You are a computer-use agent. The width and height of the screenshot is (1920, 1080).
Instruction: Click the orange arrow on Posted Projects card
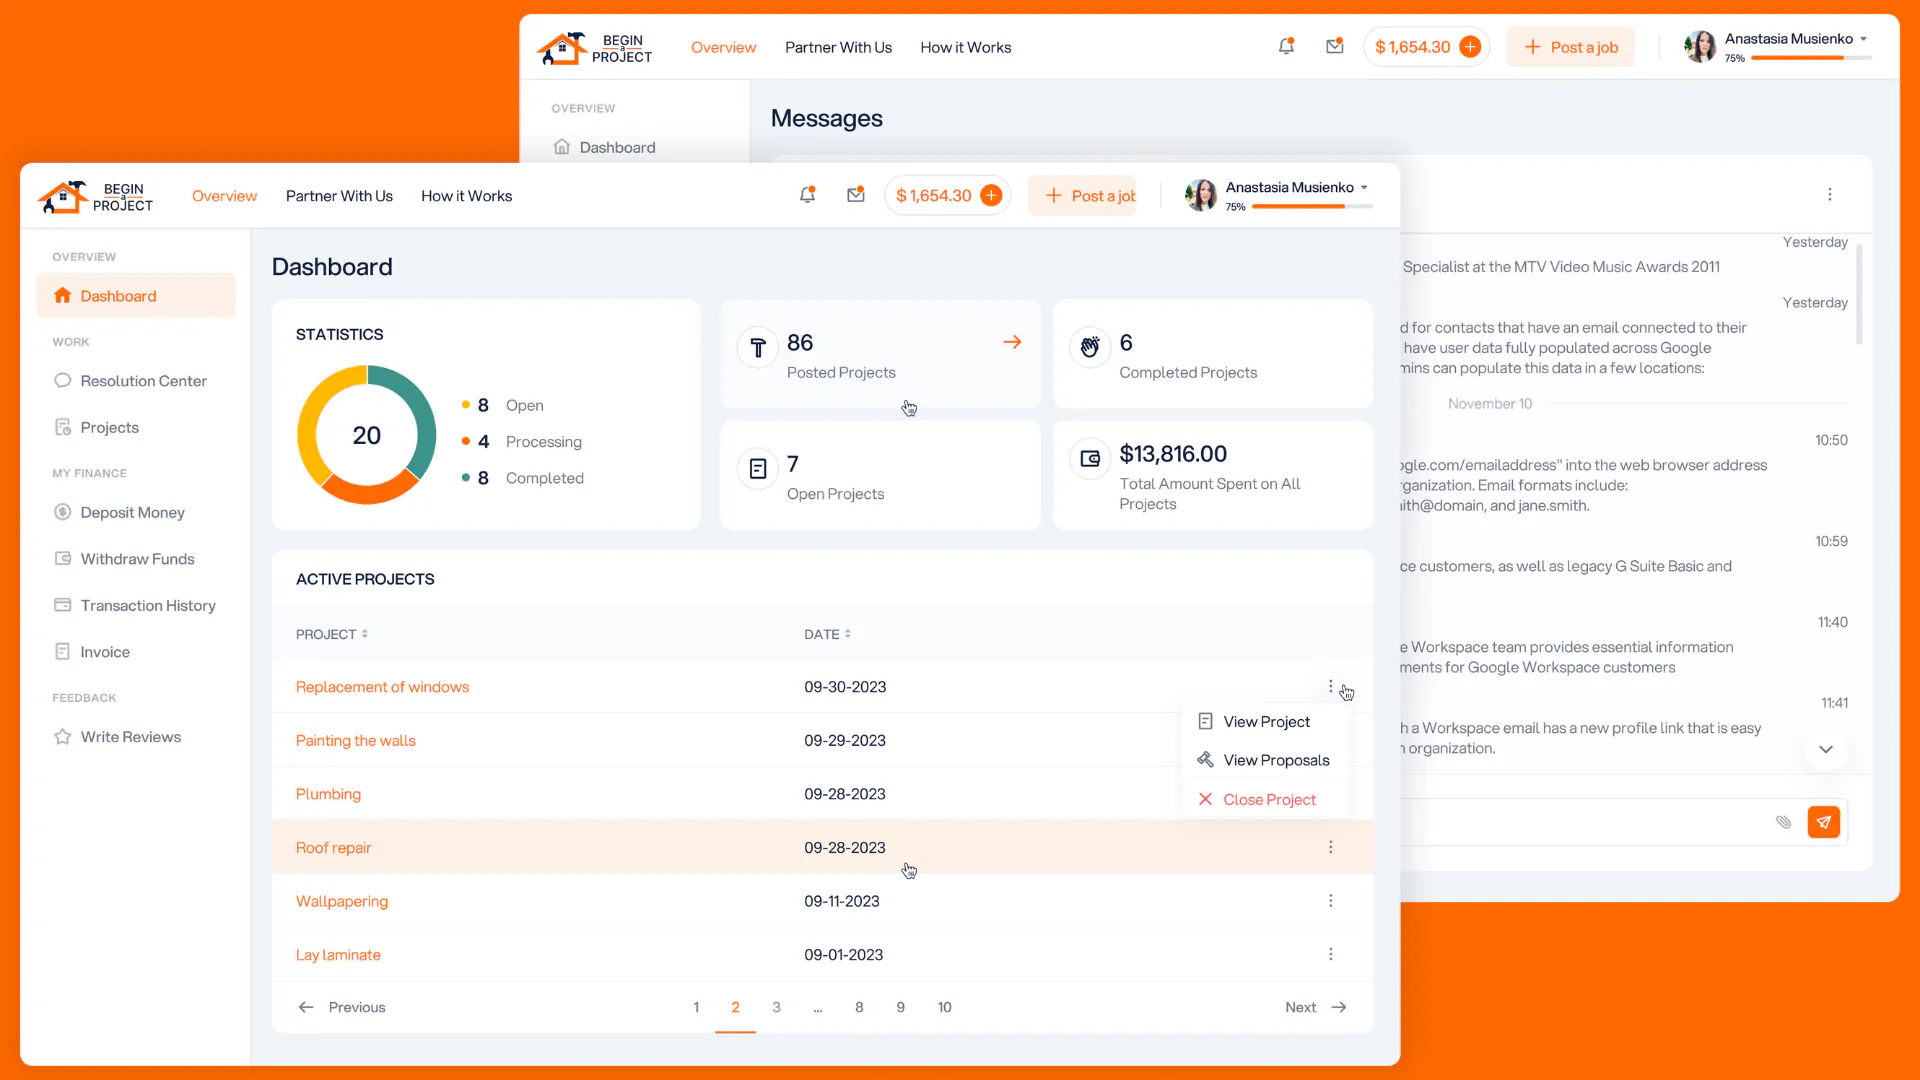(x=1012, y=342)
